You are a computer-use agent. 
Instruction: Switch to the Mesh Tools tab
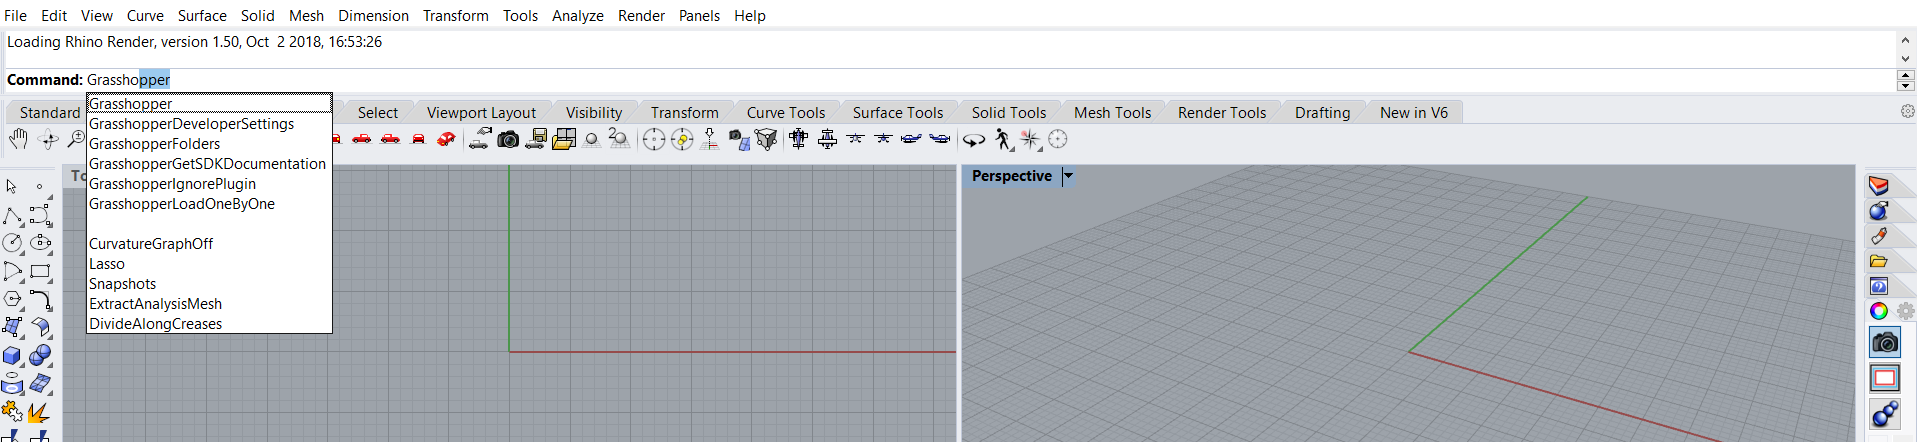[x=1112, y=112]
